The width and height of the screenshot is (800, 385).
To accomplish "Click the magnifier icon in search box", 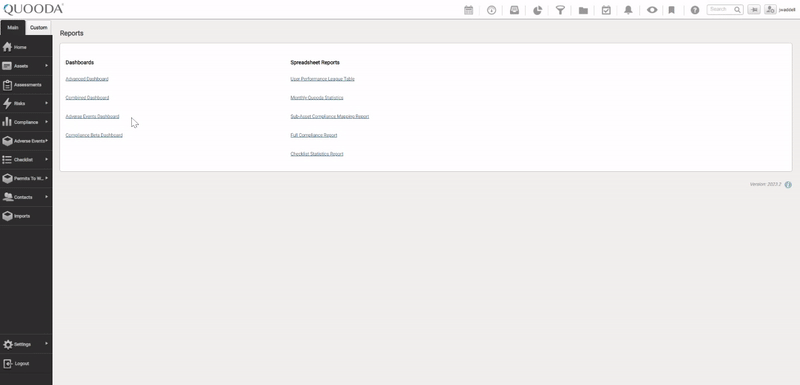I will tap(737, 10).
